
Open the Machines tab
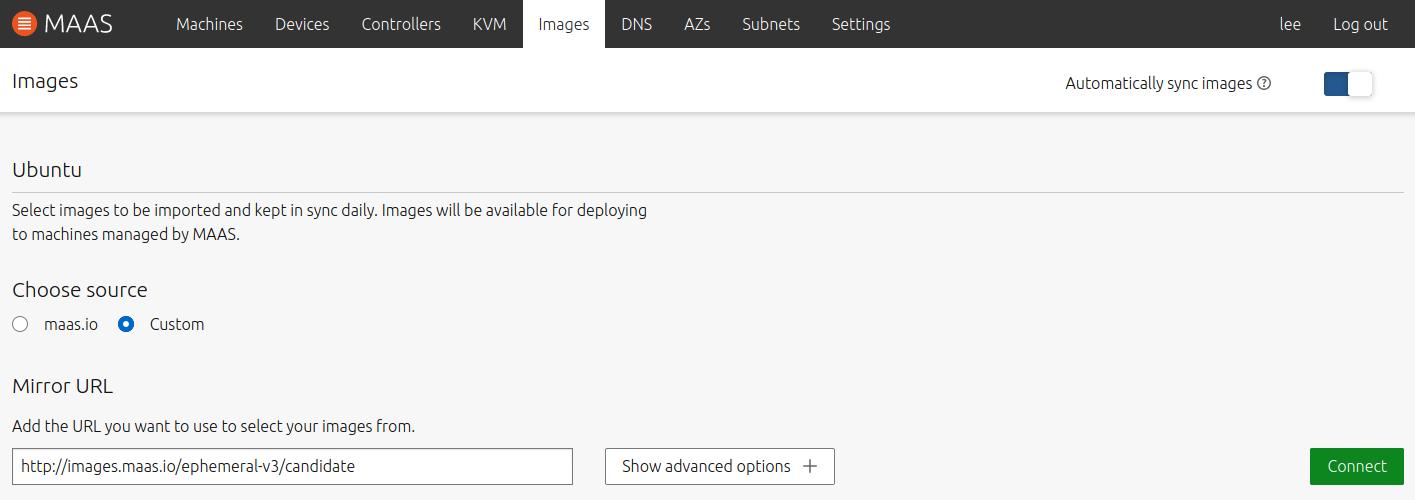pos(209,24)
